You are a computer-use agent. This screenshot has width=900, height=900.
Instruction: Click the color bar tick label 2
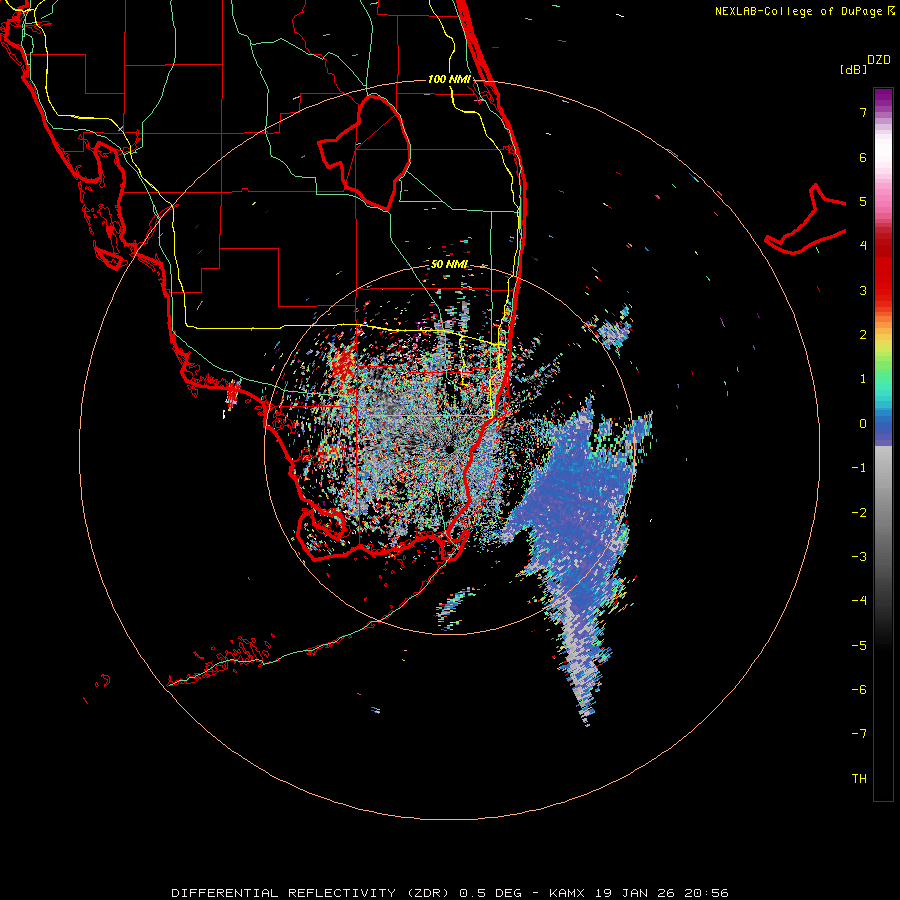[x=863, y=335]
